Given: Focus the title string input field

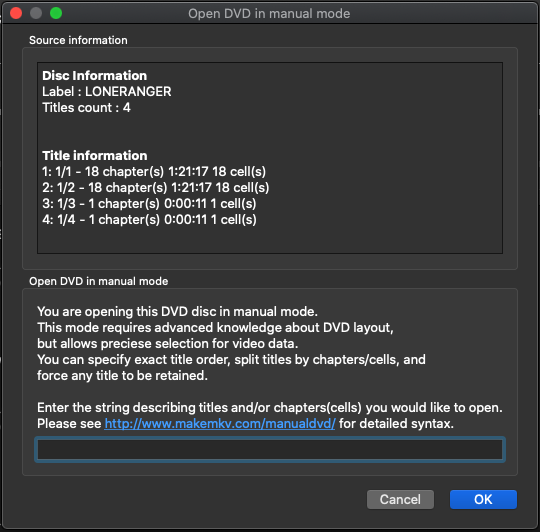Looking at the screenshot, I should pyautogui.click(x=270, y=449).
